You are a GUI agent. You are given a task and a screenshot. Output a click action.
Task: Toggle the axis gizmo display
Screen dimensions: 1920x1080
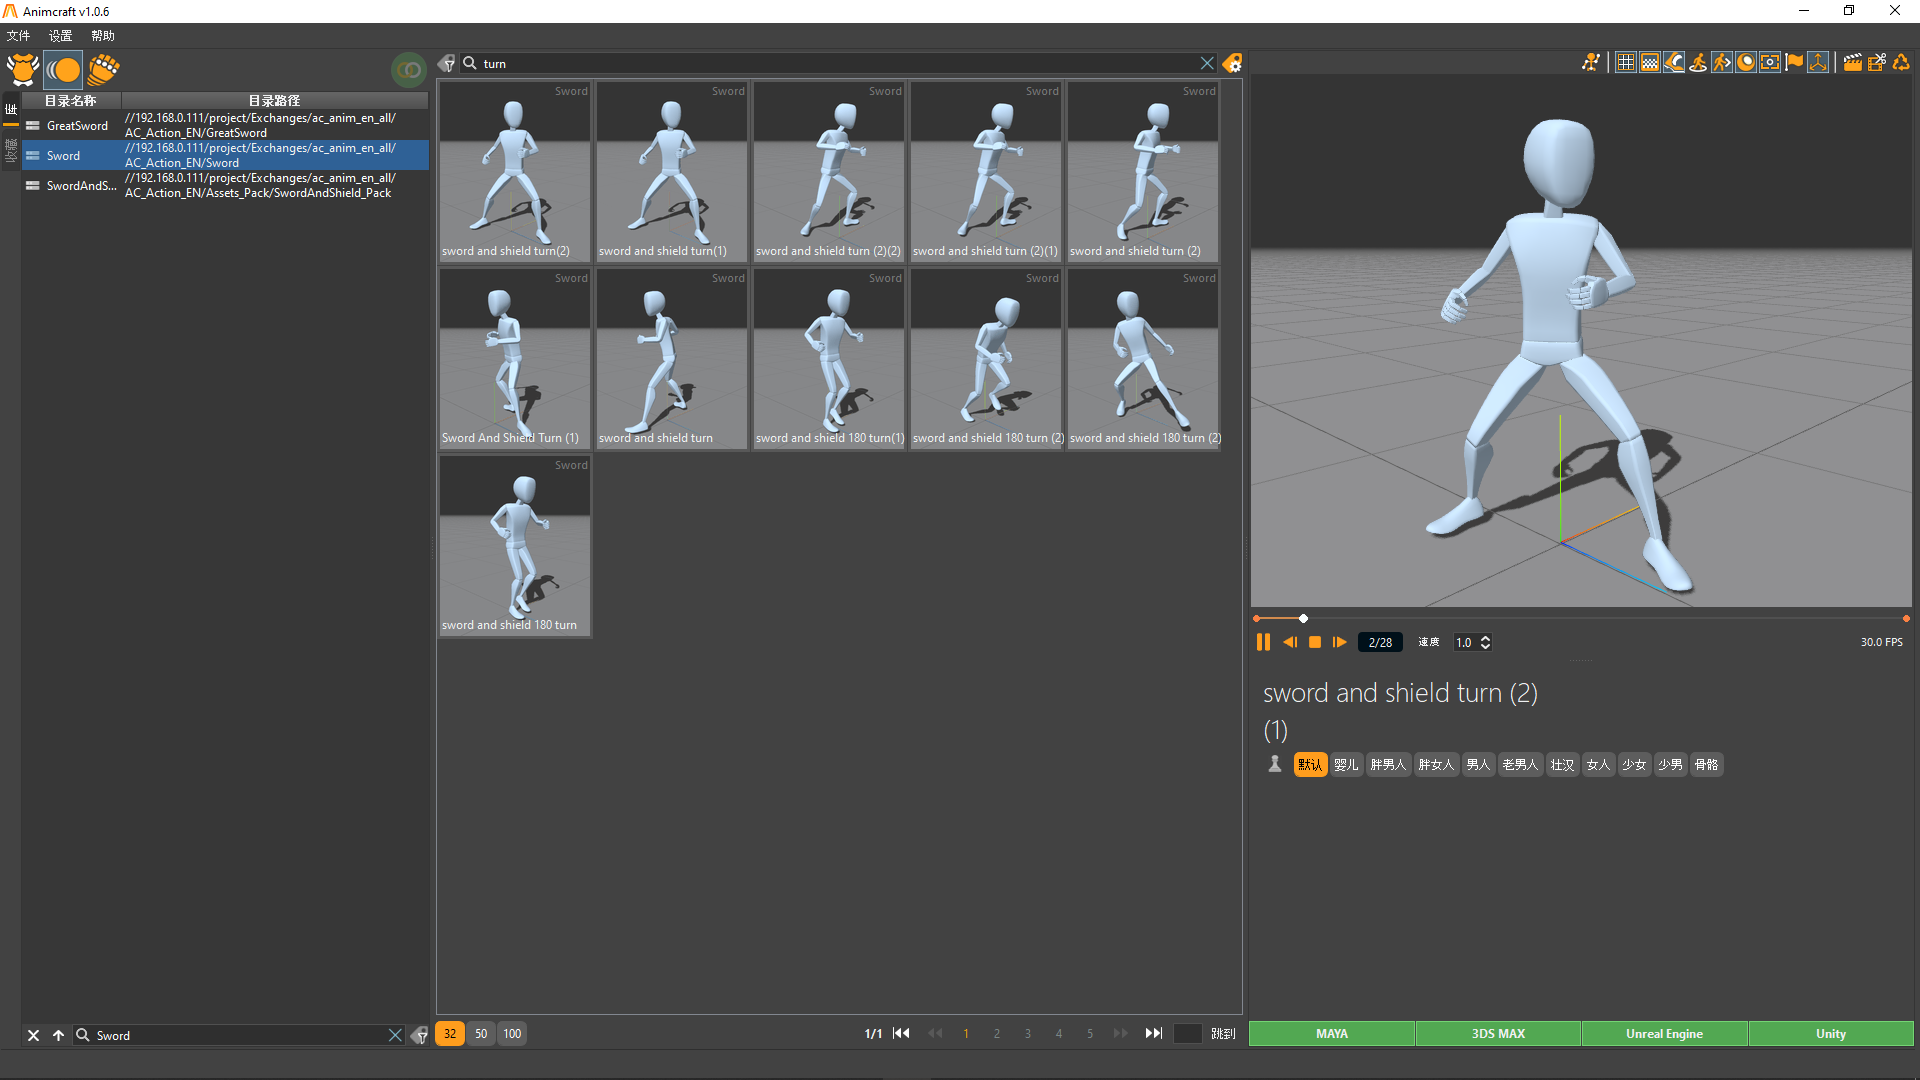click(1818, 62)
